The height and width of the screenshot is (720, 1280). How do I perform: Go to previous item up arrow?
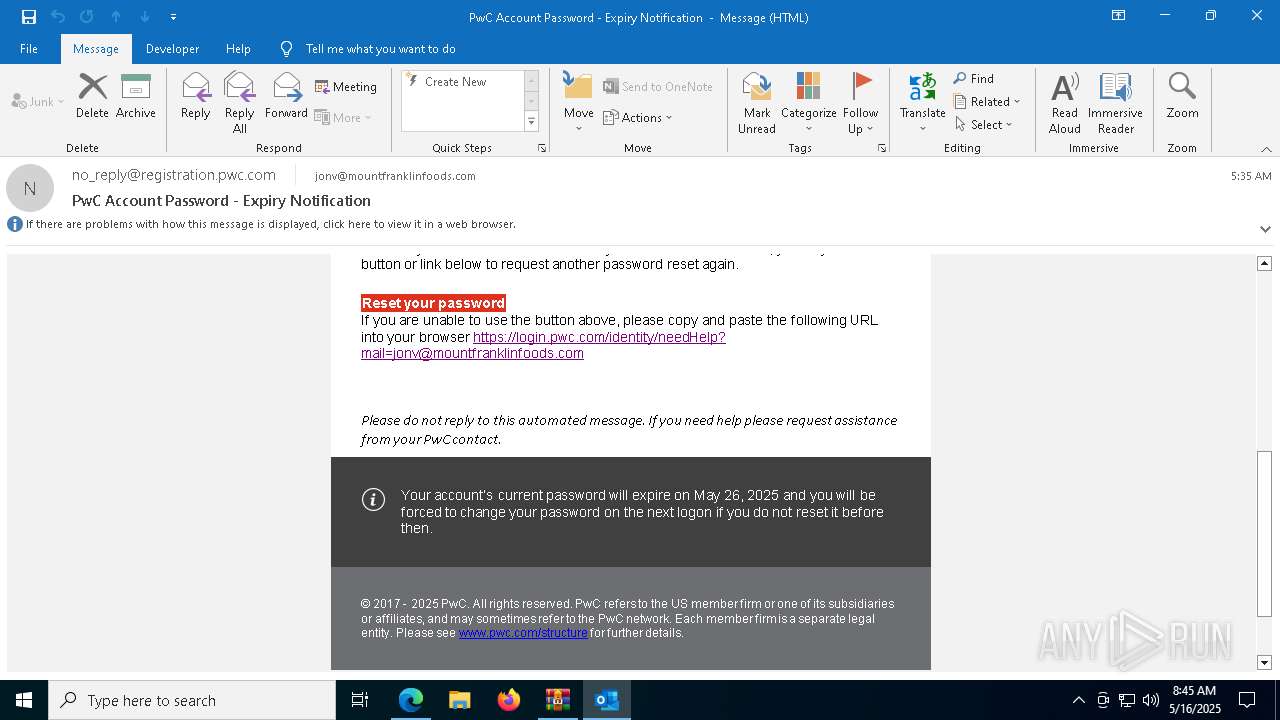[x=116, y=17]
